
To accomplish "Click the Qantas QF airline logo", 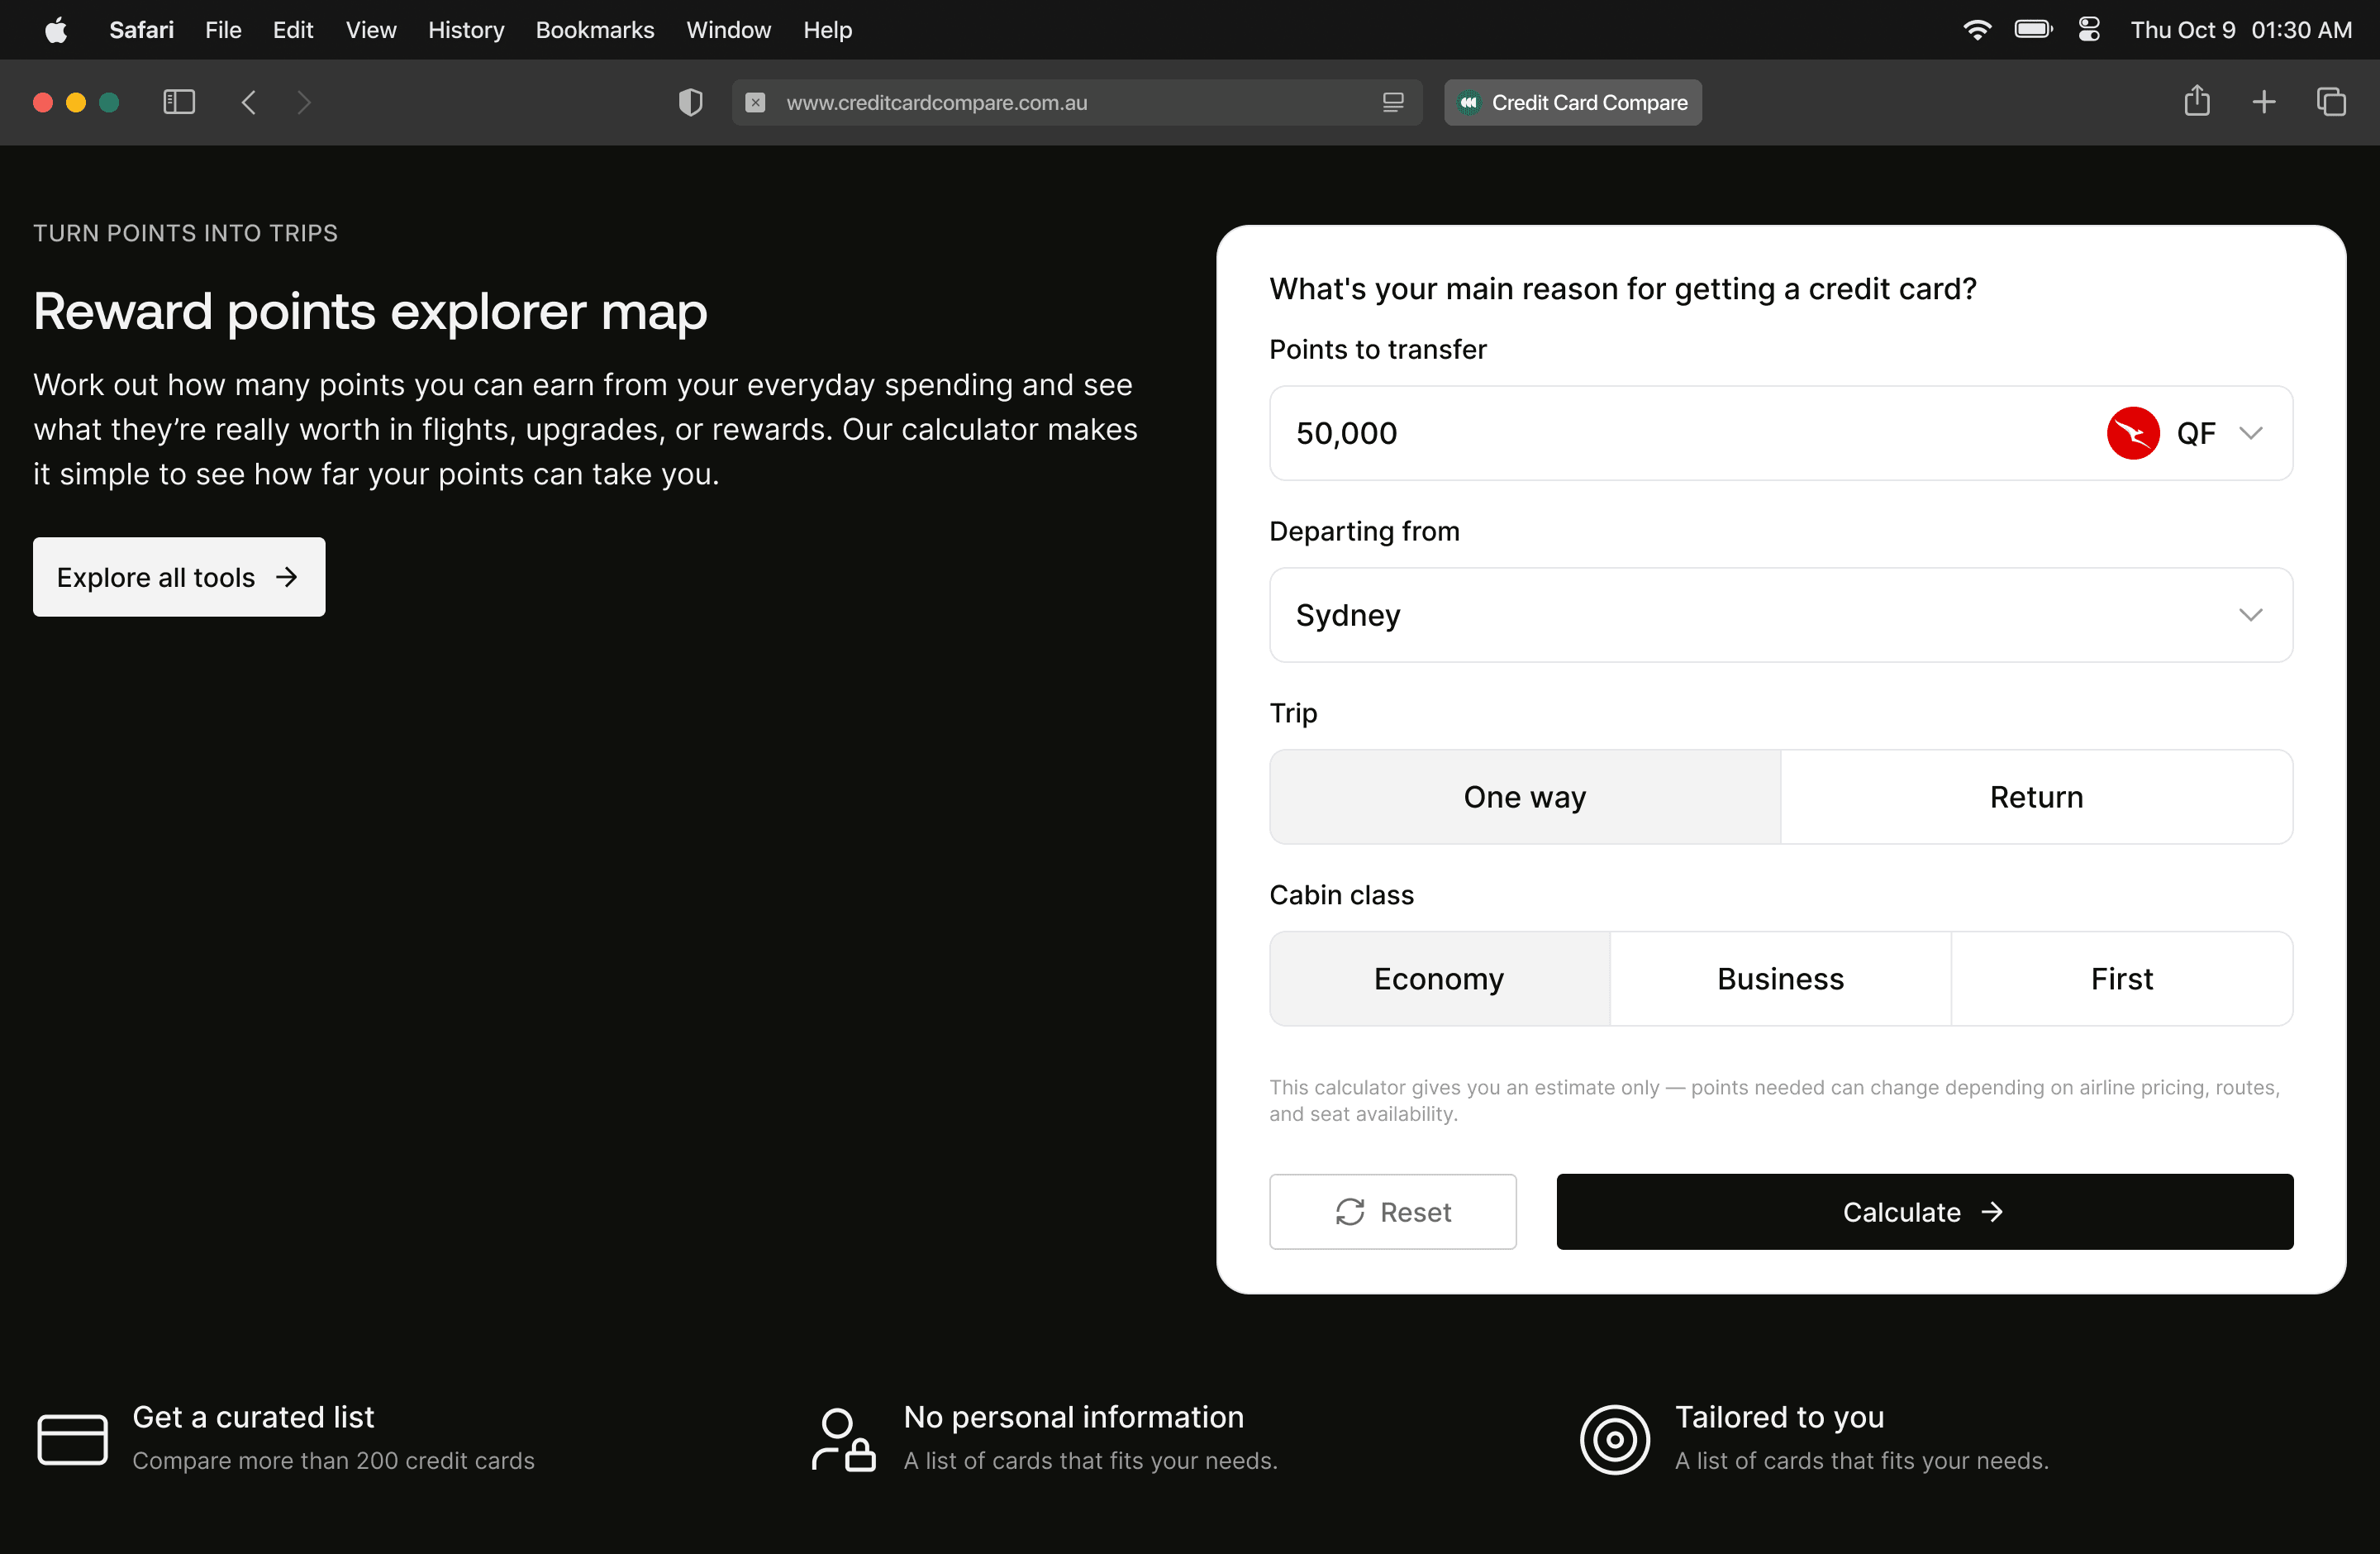I will pos(2132,433).
